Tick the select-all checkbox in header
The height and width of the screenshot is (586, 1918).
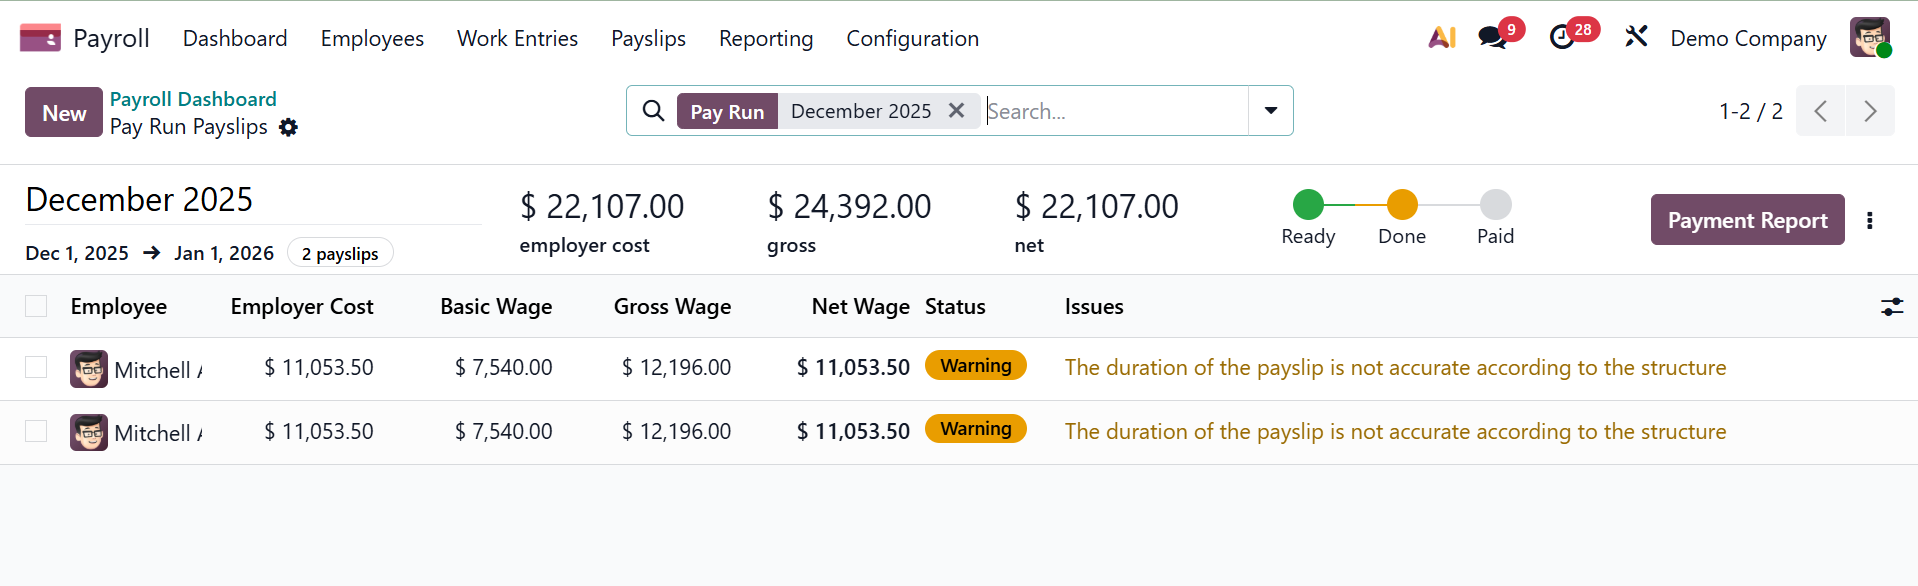click(x=36, y=307)
